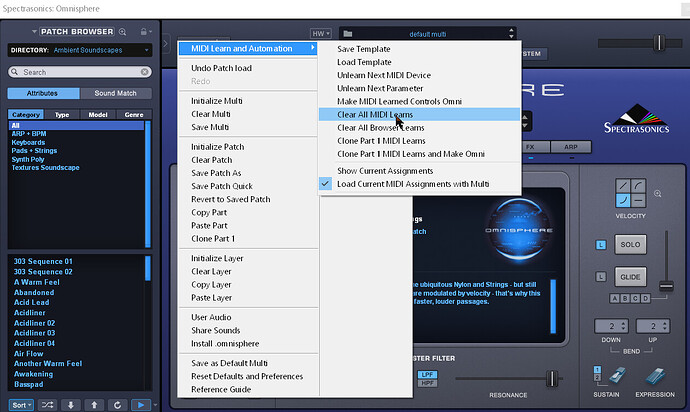Image resolution: width=690 pixels, height=412 pixels.
Task: Click the shuffle patches icon
Action: [x=47, y=405]
